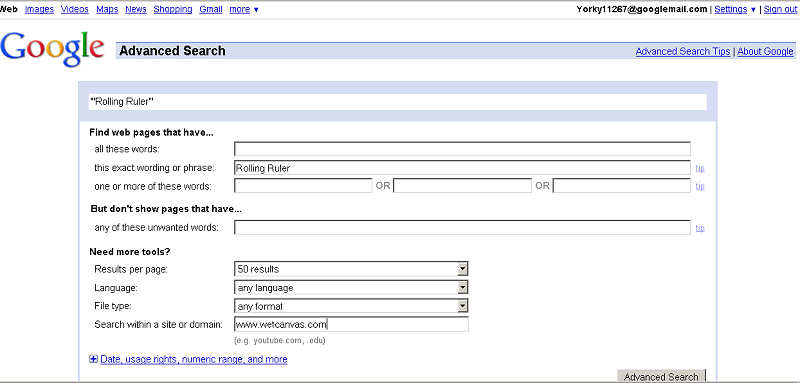Click the 'Results per page:' label
The height and width of the screenshot is (383, 800).
click(x=131, y=269)
